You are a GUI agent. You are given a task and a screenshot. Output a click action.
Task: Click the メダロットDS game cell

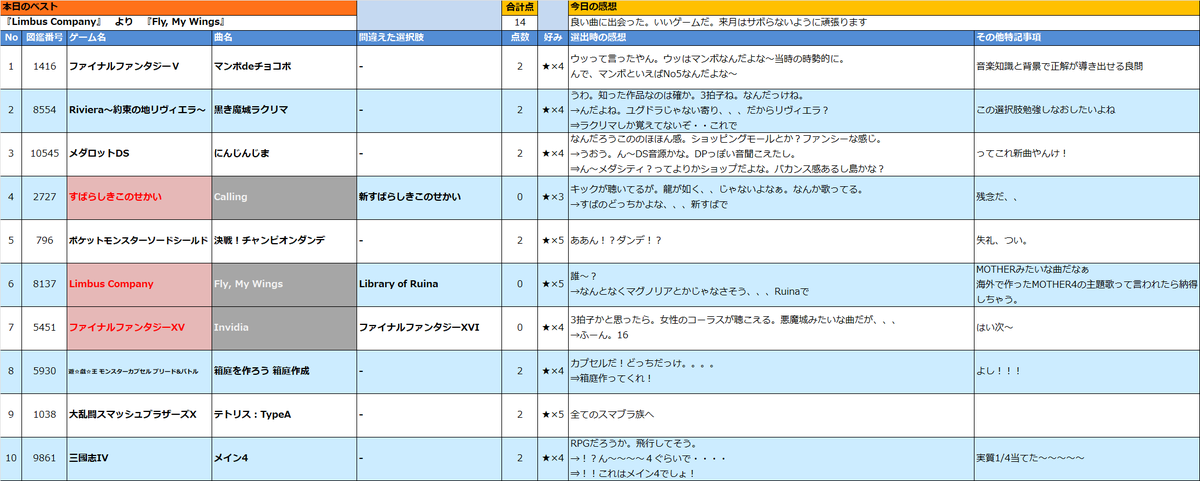click(x=138, y=154)
